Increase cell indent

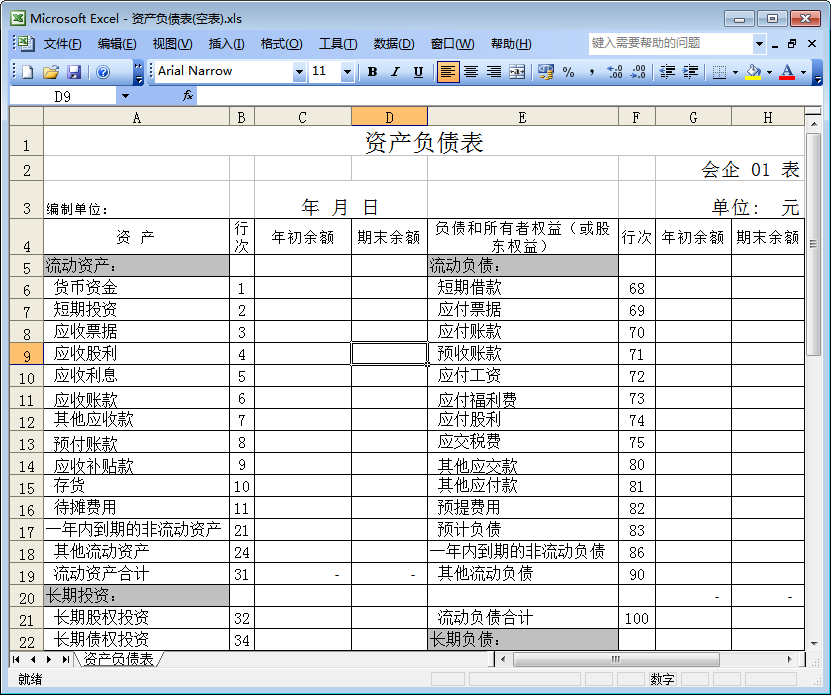coord(690,72)
